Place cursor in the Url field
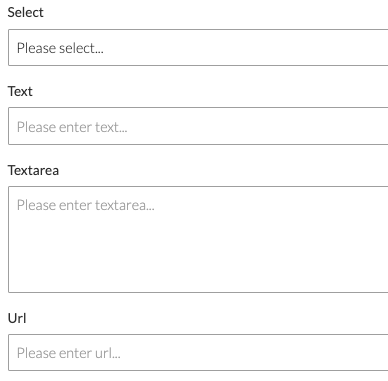Image resolution: width=388 pixels, height=381 pixels. coord(198,352)
